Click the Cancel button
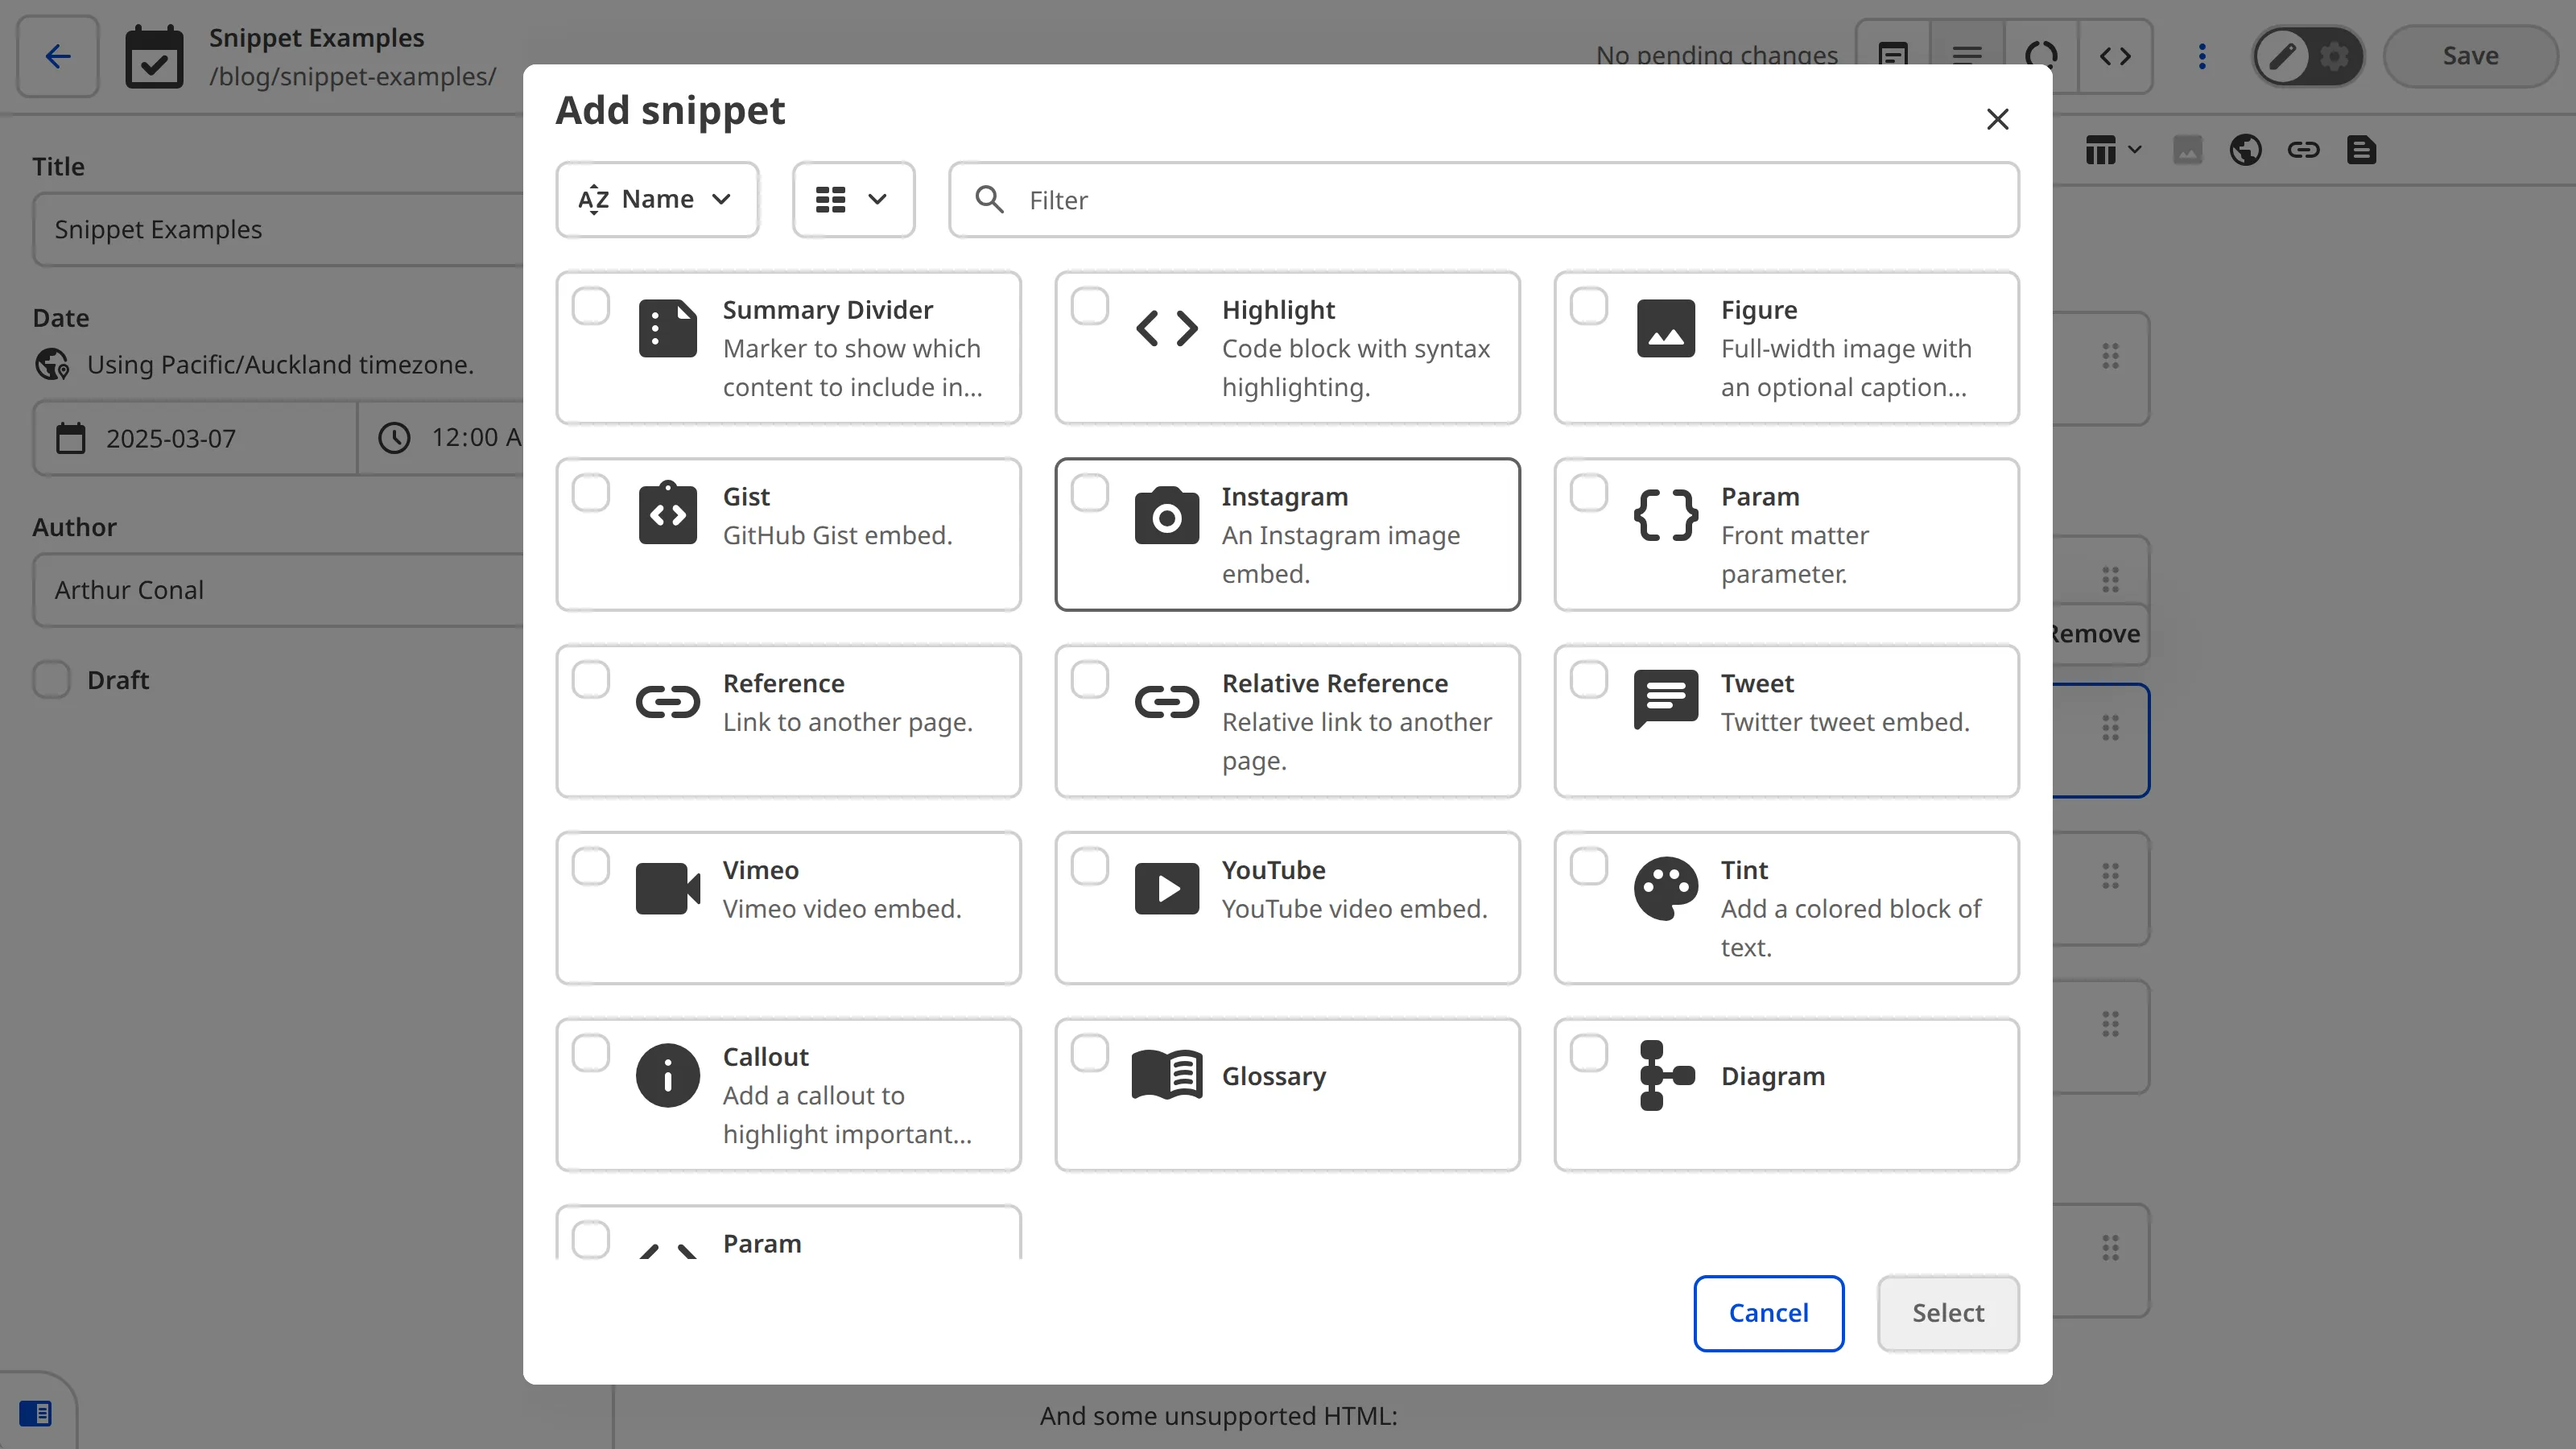2576x1449 pixels. point(1768,1313)
